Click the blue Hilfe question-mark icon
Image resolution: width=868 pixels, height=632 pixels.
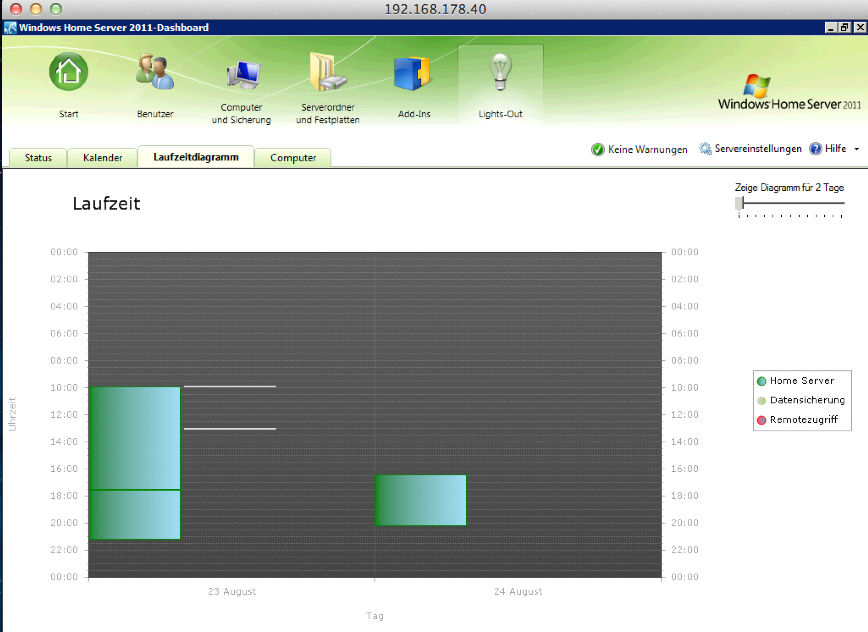(x=815, y=149)
